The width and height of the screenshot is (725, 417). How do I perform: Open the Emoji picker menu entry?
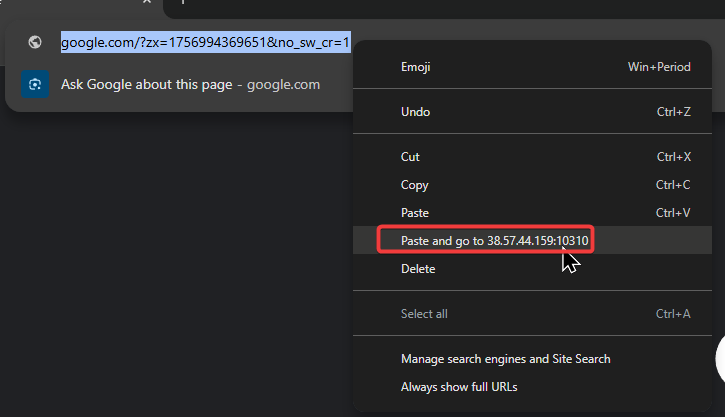click(x=532, y=67)
